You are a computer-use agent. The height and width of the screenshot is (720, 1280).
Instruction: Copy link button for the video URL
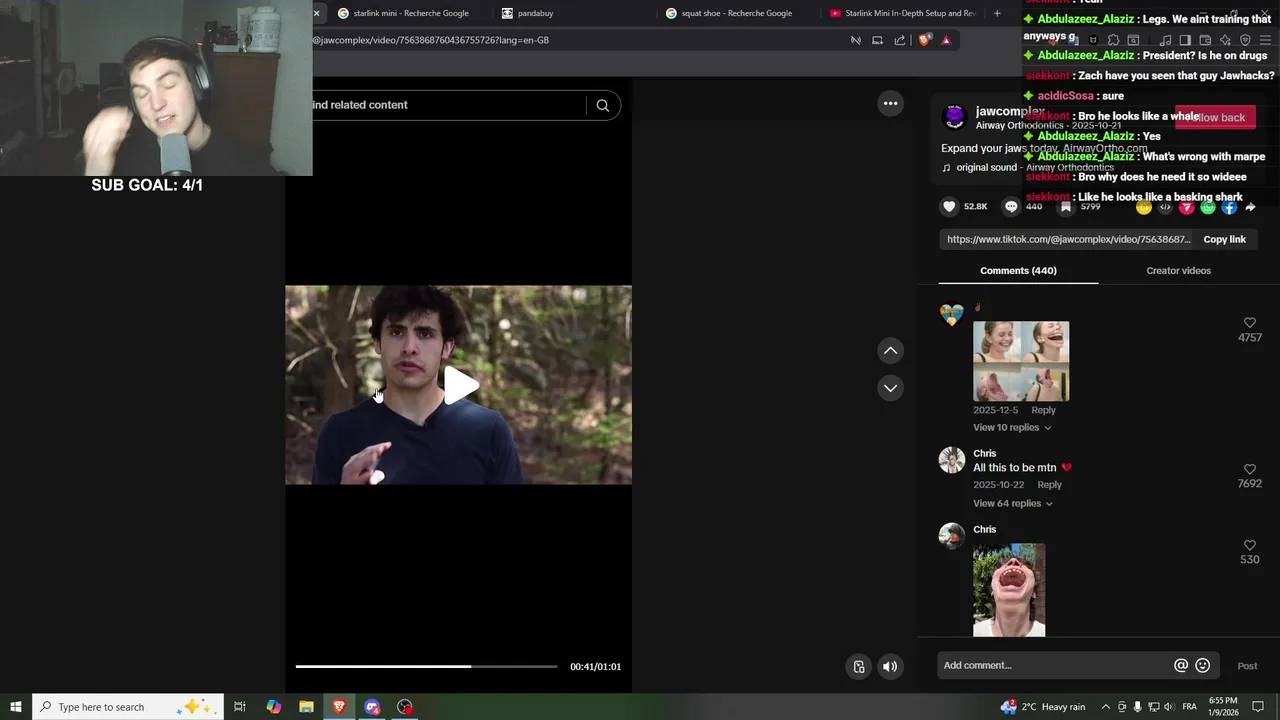coord(1224,239)
